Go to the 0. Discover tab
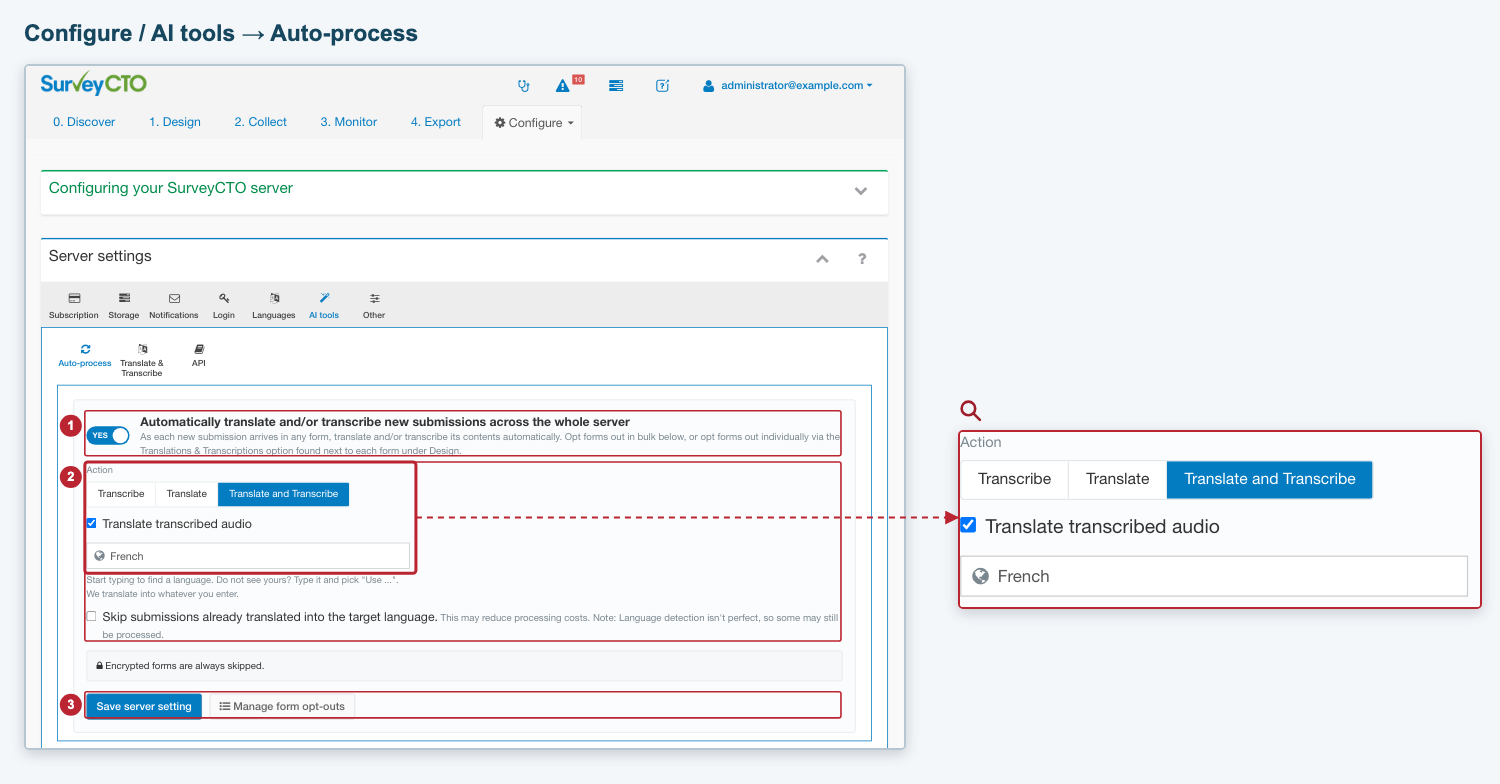1500x784 pixels. pyautogui.click(x=84, y=122)
